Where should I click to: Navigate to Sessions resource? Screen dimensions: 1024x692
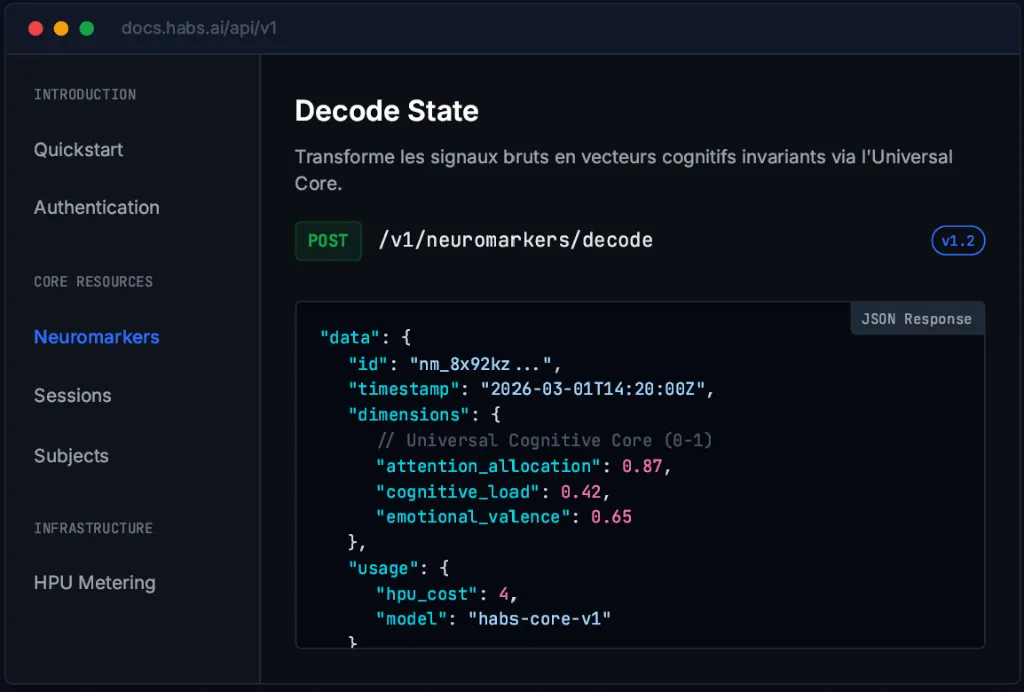(72, 396)
